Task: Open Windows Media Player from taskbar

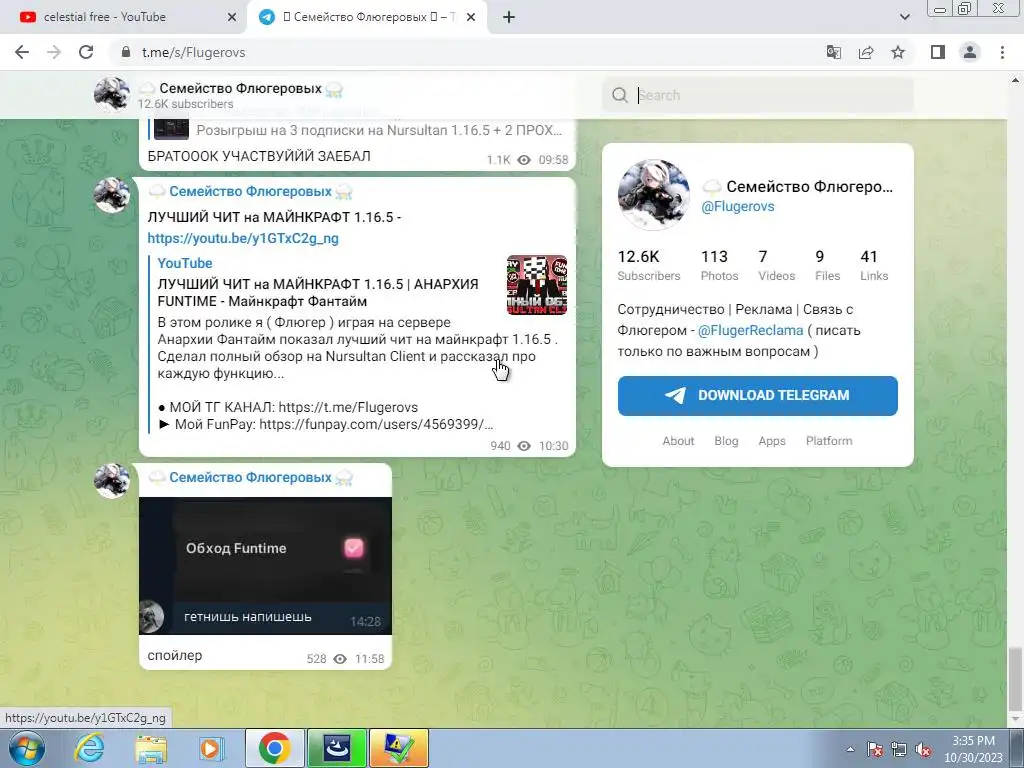Action: (x=212, y=748)
